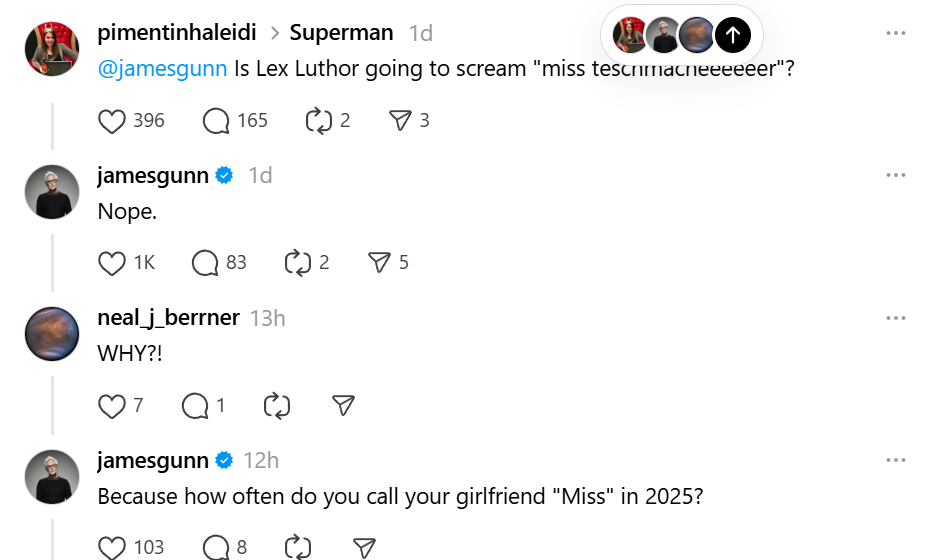The height and width of the screenshot is (560, 934).
Task: Share jamesgunn's "Nope." reply
Action: pyautogui.click(x=379, y=263)
